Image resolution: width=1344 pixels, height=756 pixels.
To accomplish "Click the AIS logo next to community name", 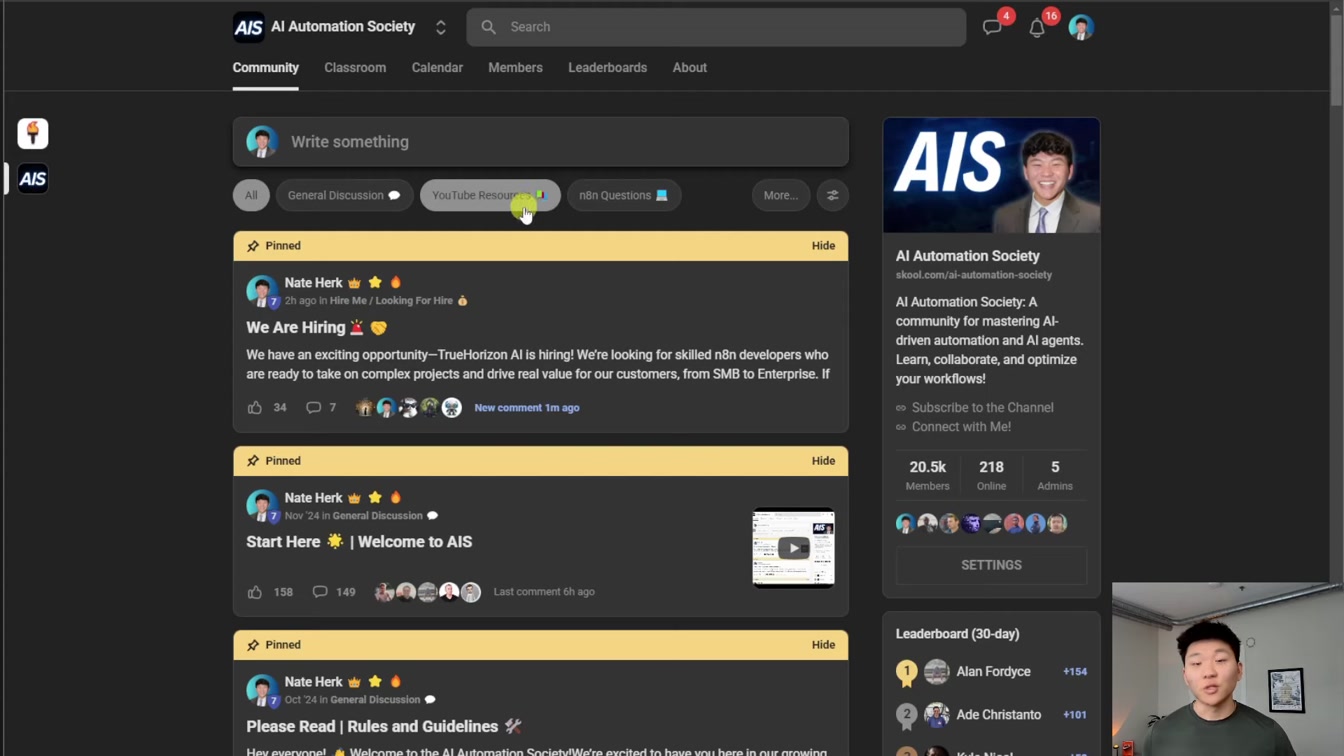I will click(x=248, y=27).
